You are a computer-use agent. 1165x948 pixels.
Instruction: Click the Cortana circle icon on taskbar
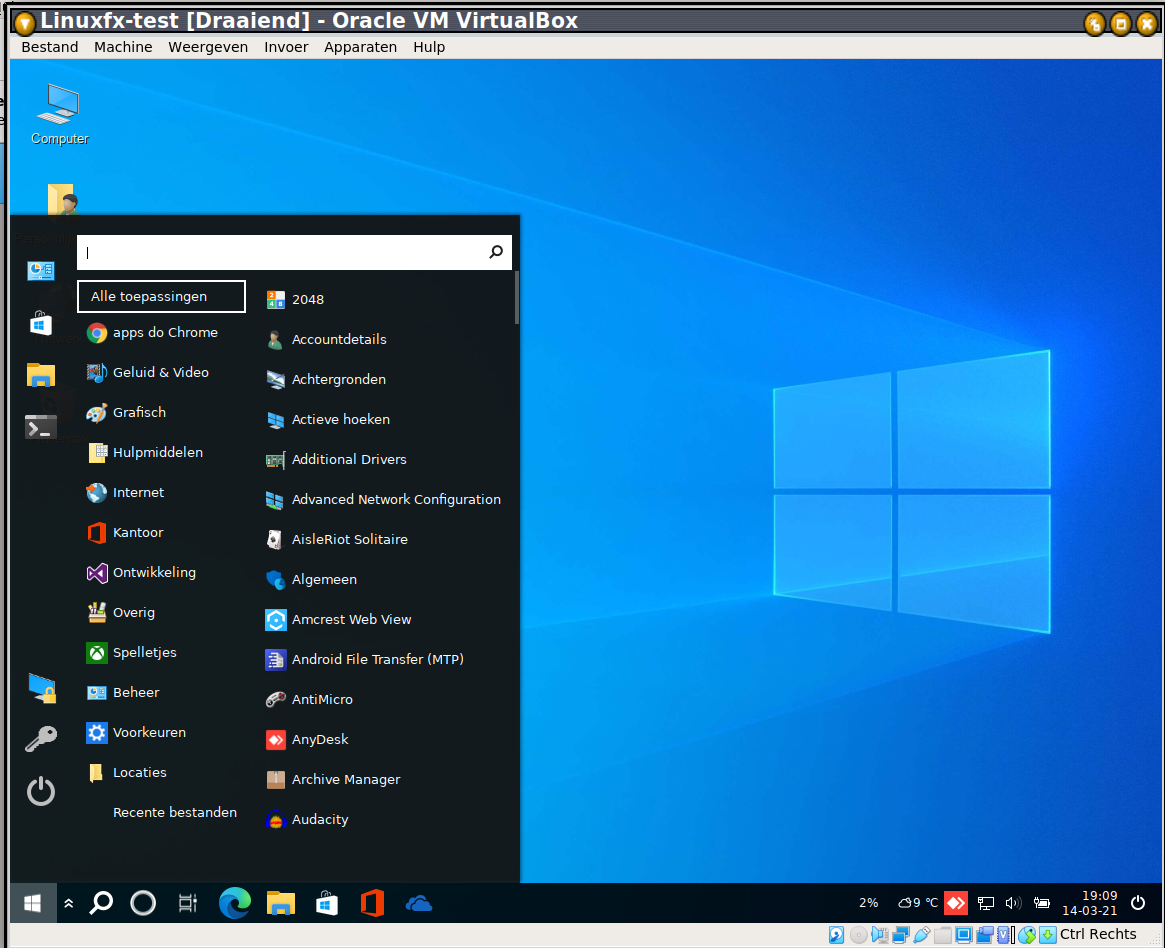click(143, 903)
